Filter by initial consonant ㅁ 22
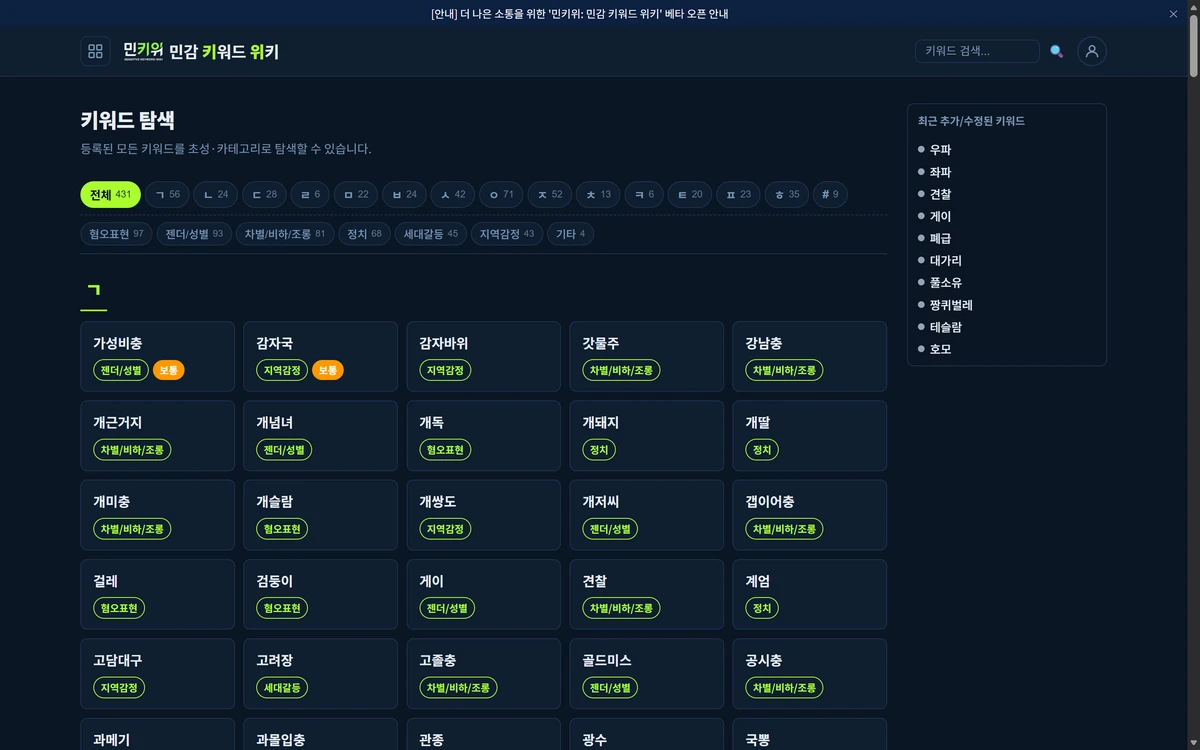This screenshot has height=750, width=1200. (356, 194)
